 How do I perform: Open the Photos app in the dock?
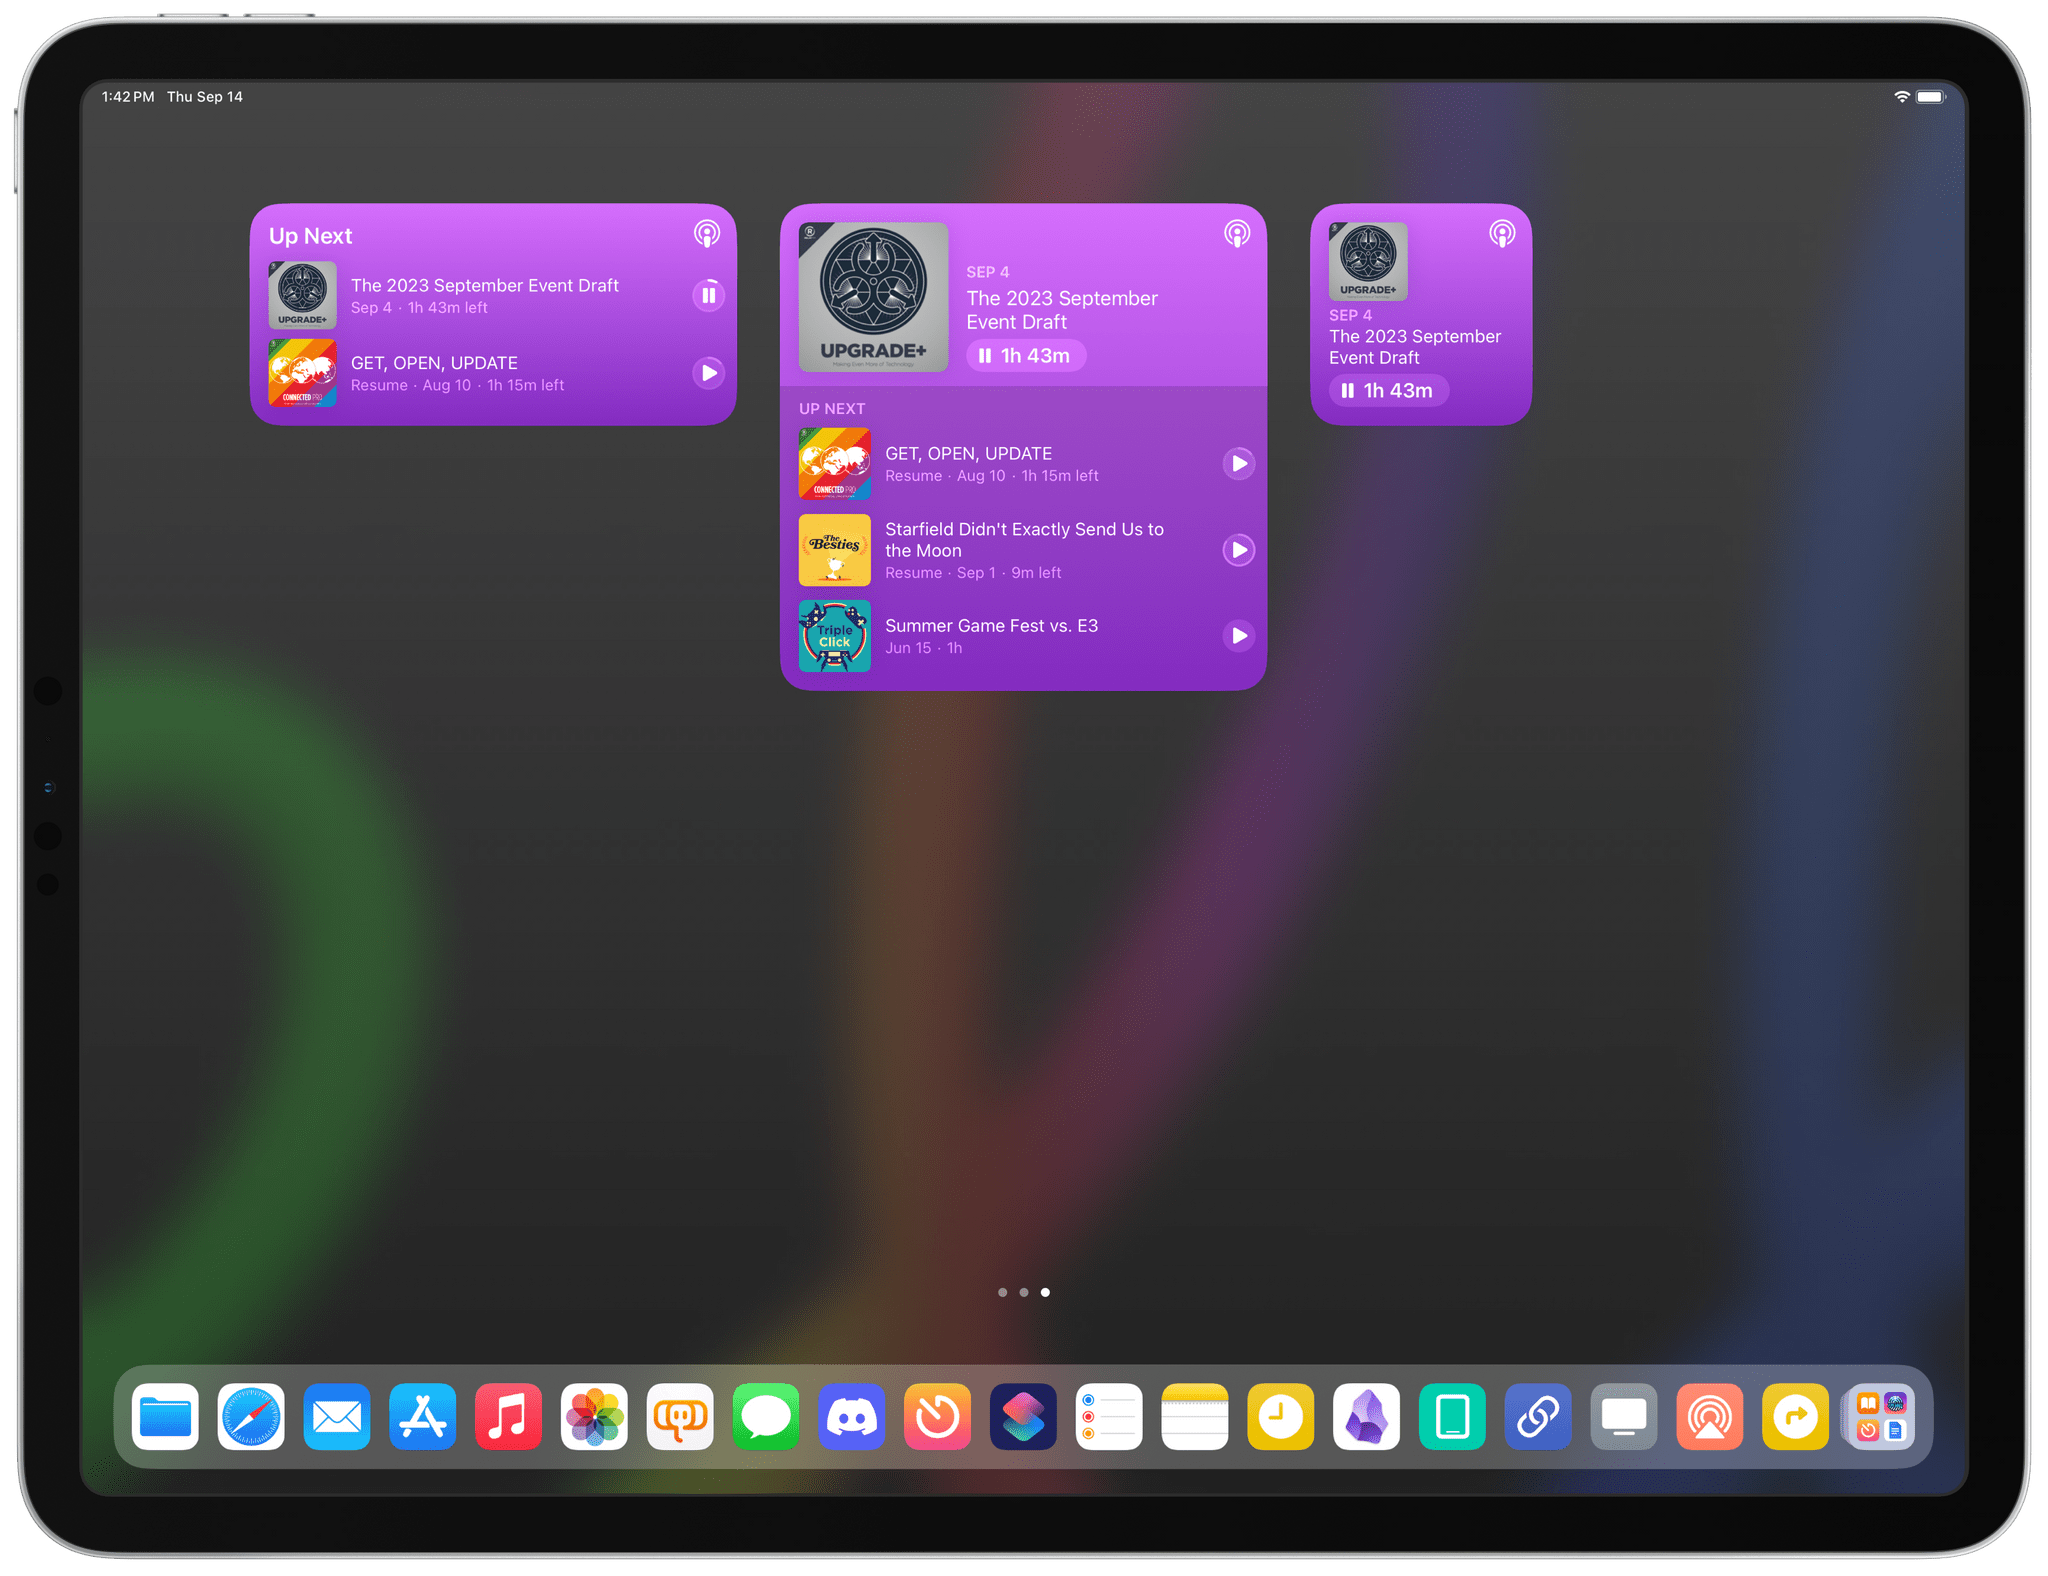click(594, 1416)
